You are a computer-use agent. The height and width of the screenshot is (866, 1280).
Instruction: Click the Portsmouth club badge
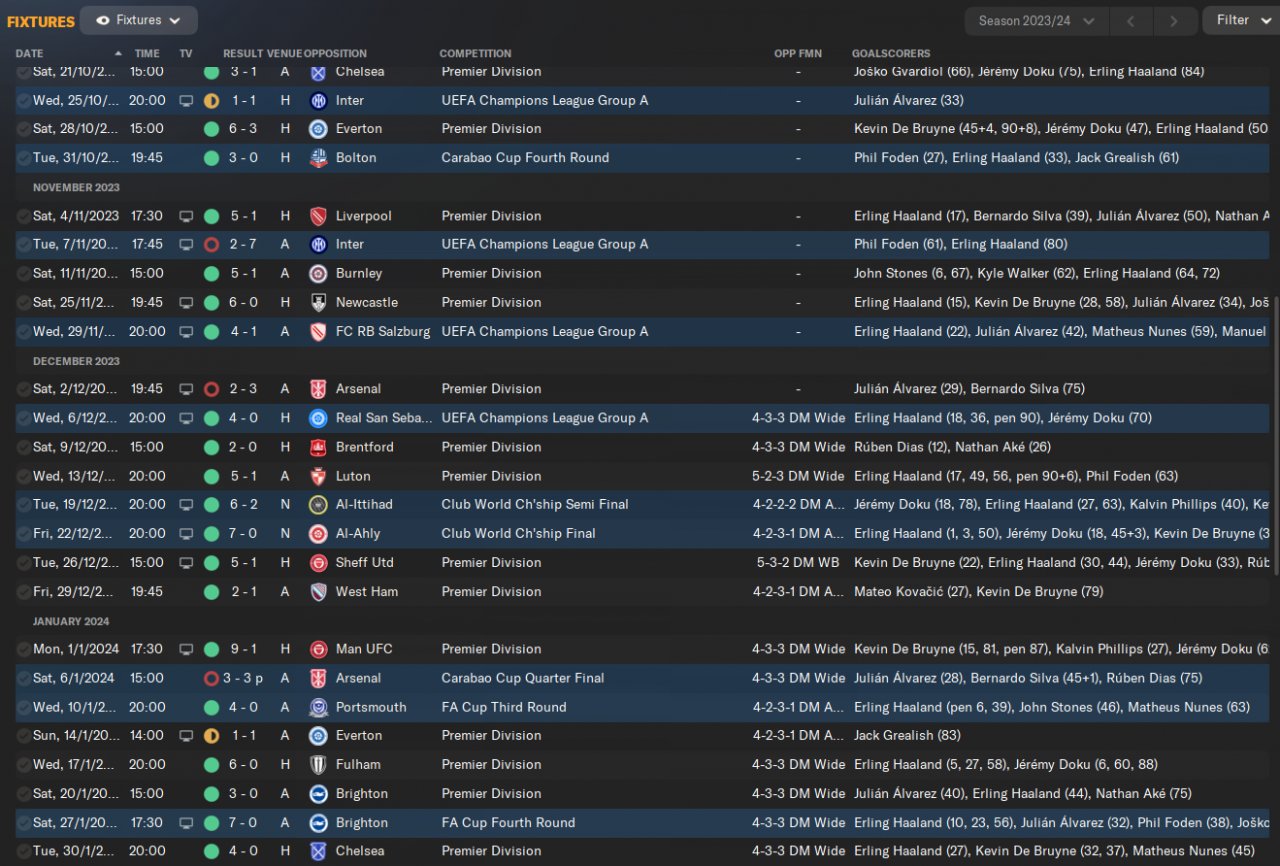[x=318, y=707]
